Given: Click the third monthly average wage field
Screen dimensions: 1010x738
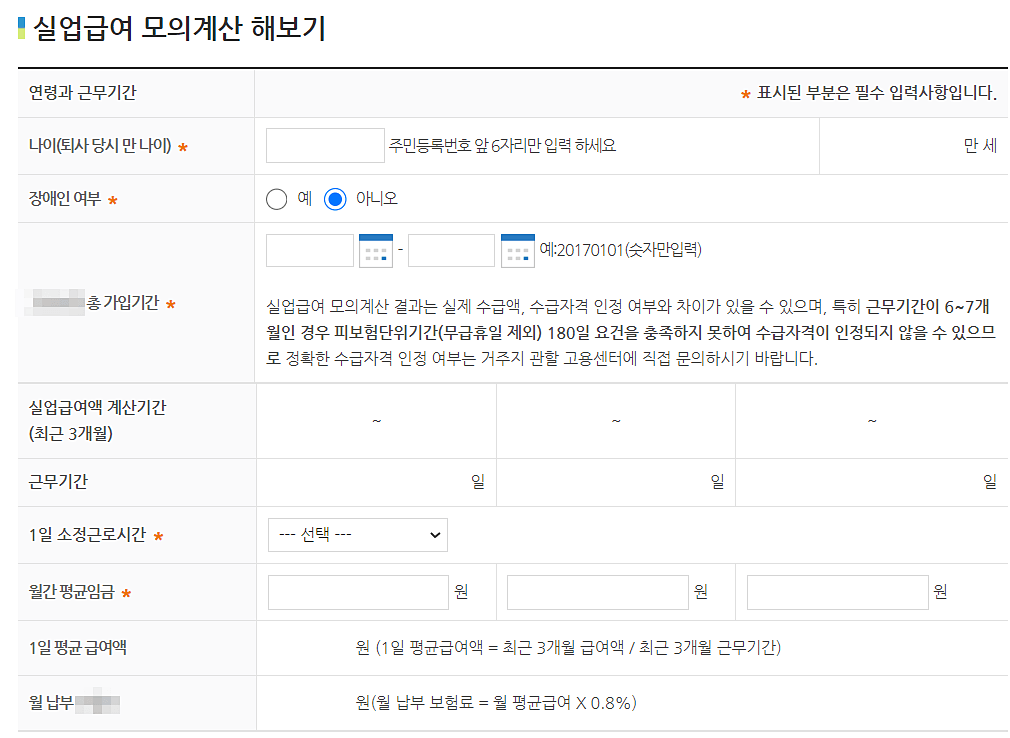Looking at the screenshot, I should (x=836, y=591).
